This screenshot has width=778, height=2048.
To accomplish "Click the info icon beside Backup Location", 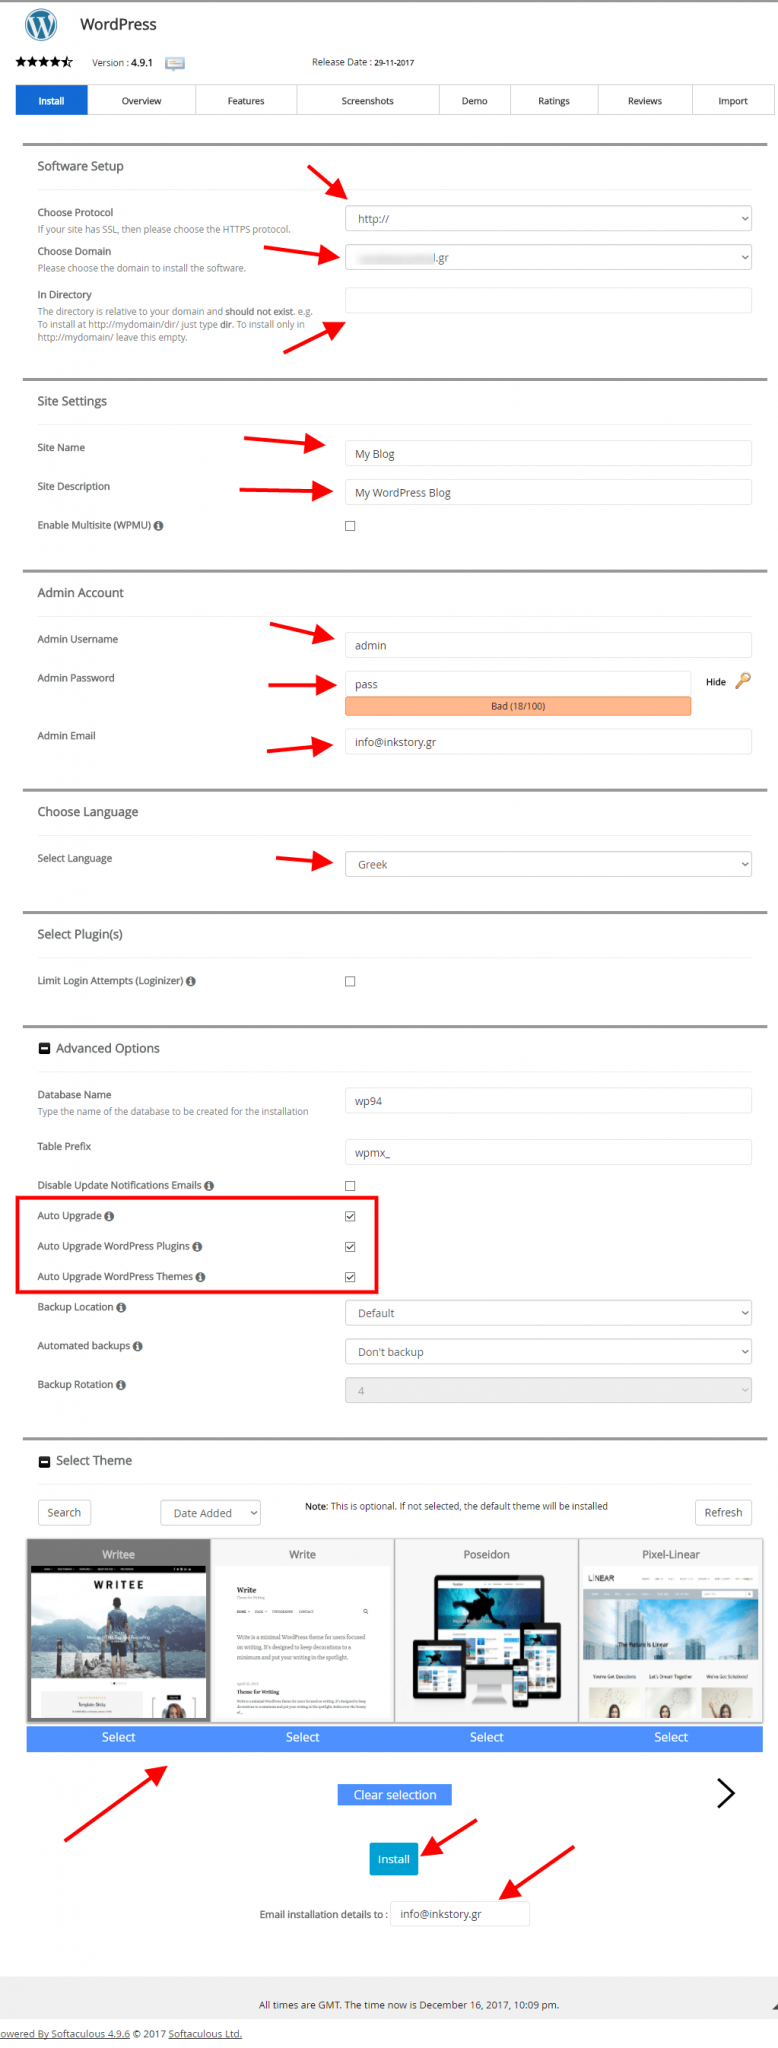I will click(121, 1308).
